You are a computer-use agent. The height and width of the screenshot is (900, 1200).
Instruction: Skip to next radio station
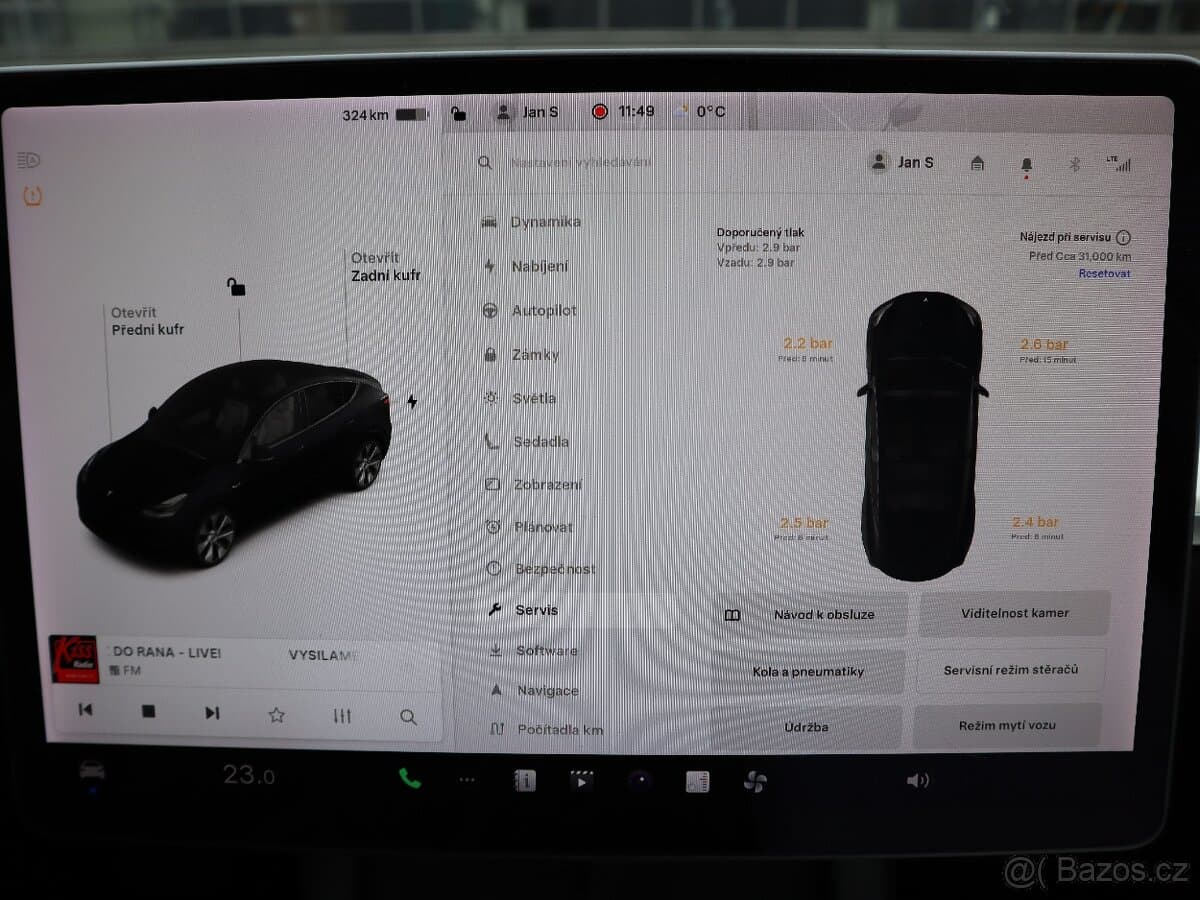(212, 713)
